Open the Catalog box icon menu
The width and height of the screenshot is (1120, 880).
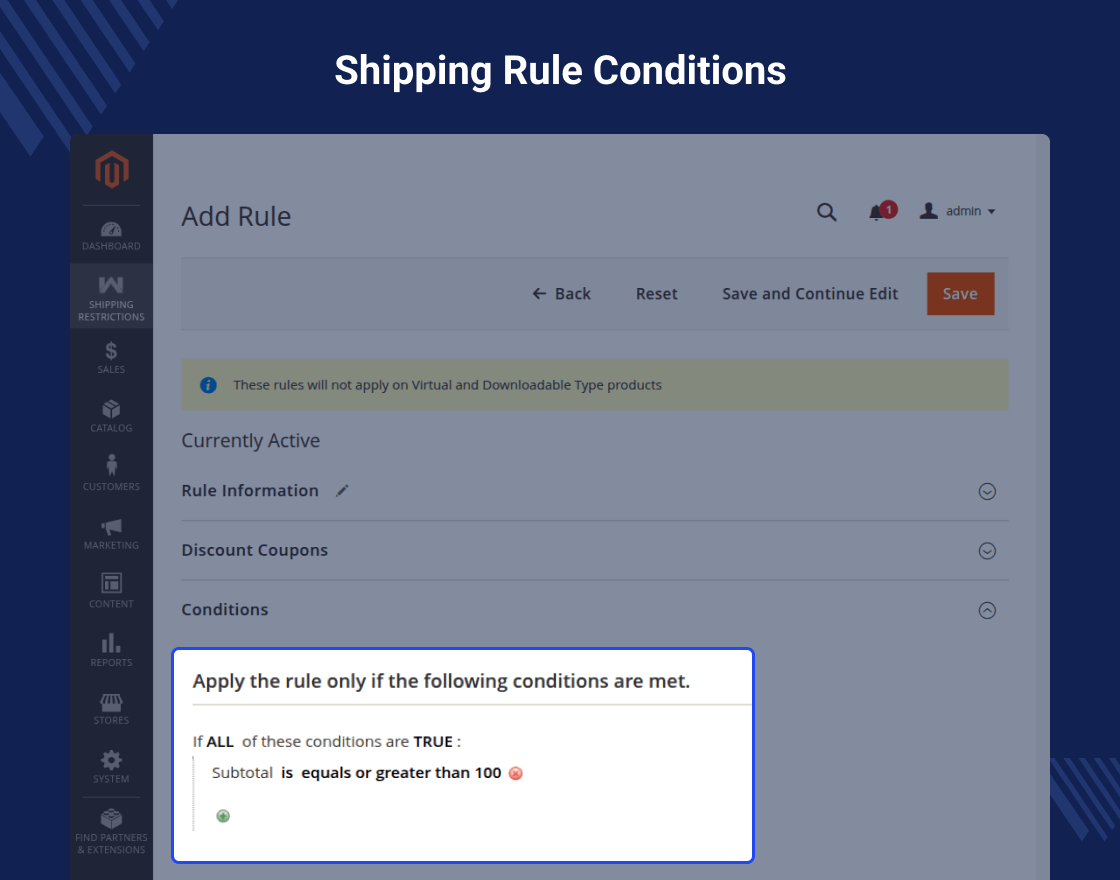(111, 415)
